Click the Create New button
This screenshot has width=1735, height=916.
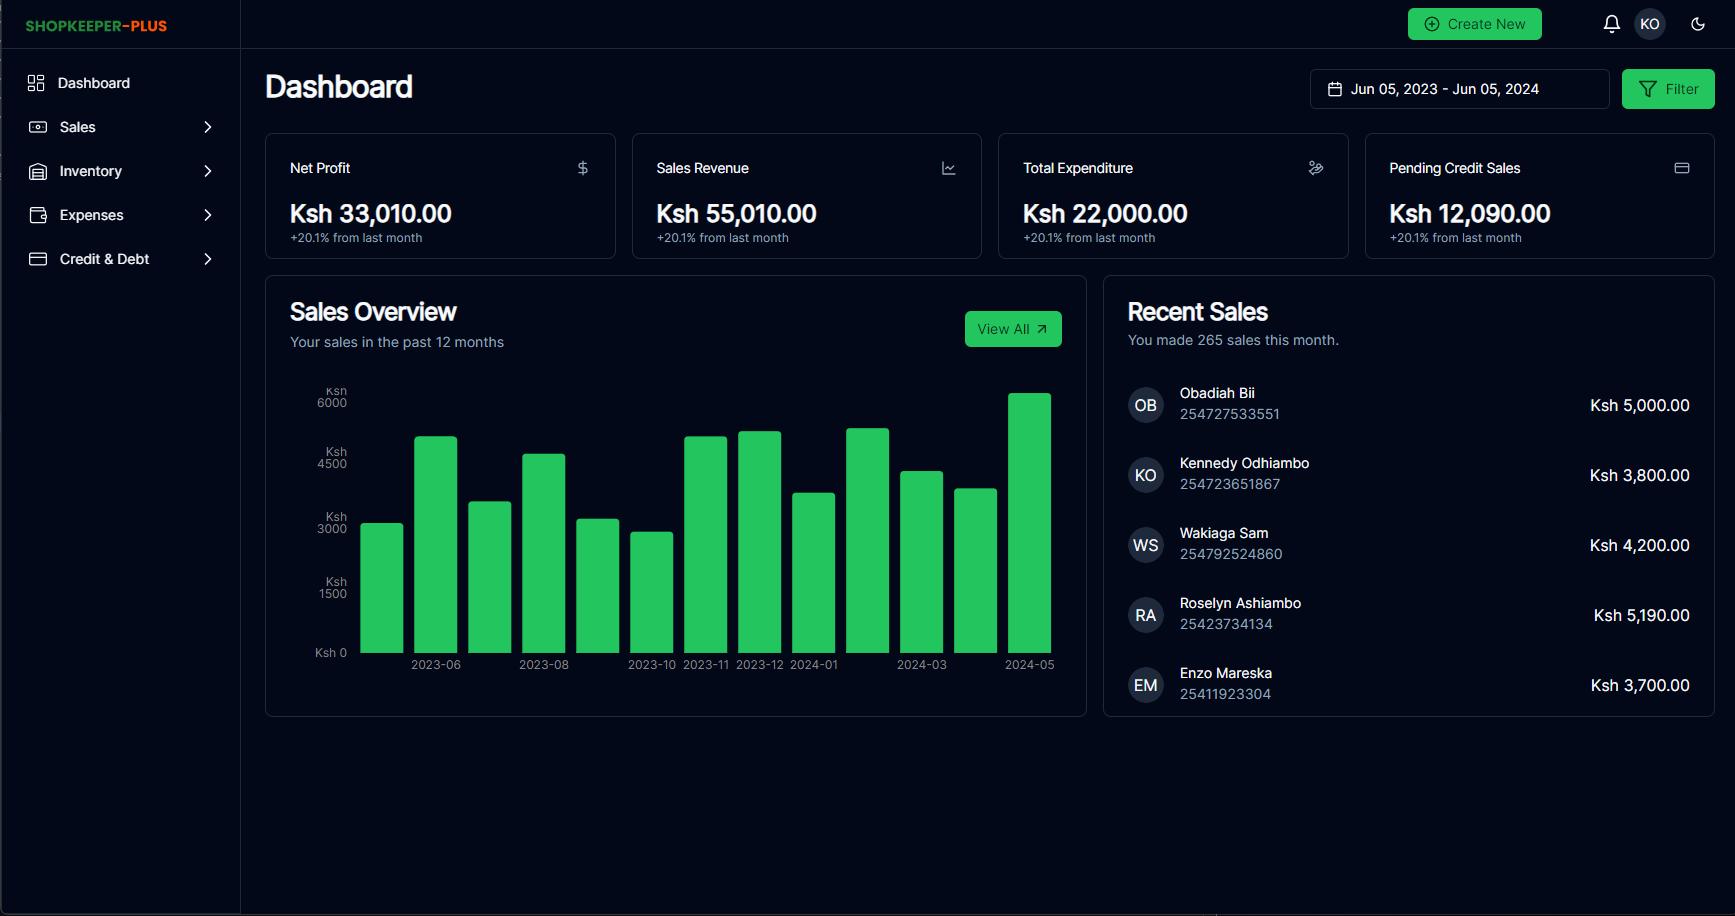[x=1475, y=24]
